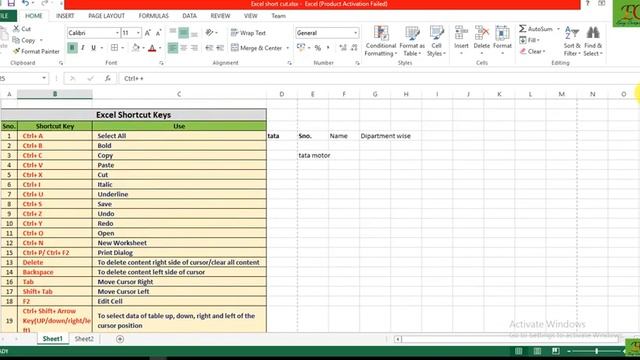Open Cell Styles gallery
The height and width of the screenshot is (360, 640).
(x=436, y=41)
